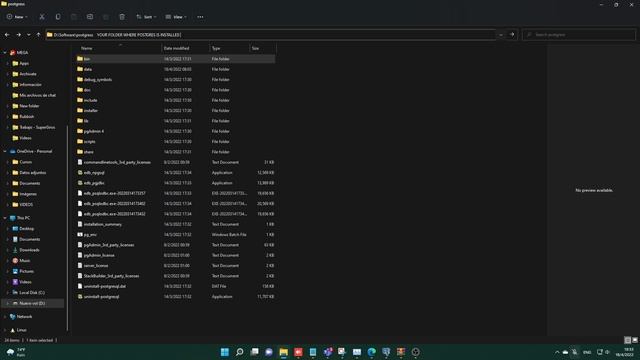Open the Windows Start button

[x=224, y=352]
